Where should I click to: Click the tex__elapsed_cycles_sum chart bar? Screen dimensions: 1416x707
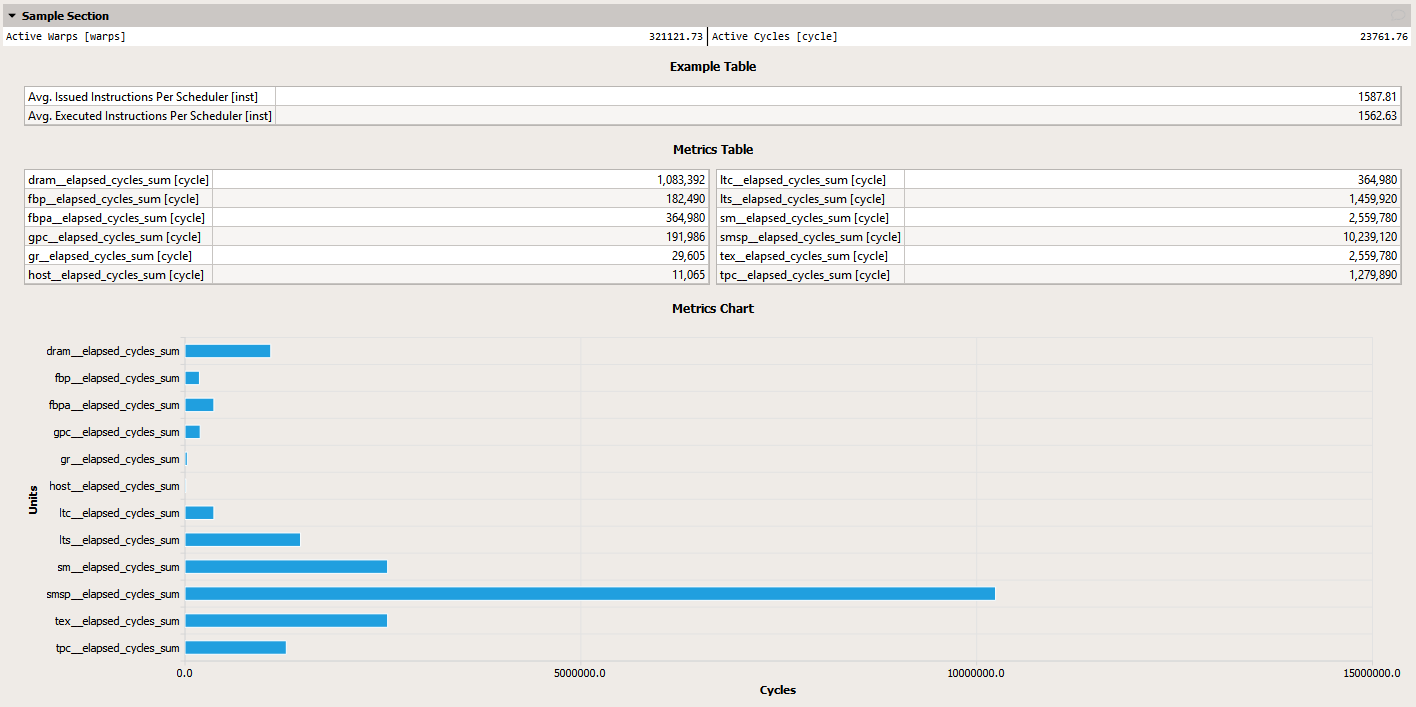click(286, 621)
